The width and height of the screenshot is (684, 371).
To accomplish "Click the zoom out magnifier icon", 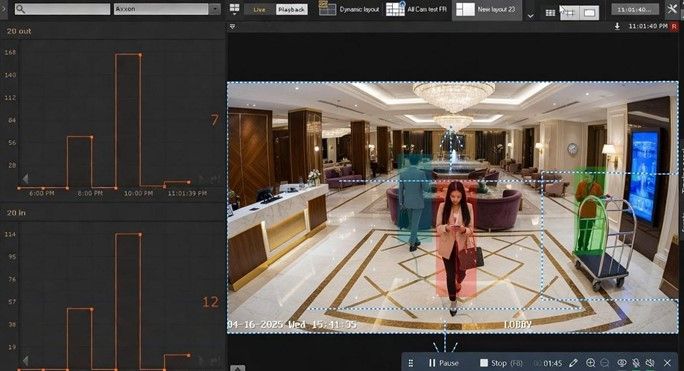I will pyautogui.click(x=605, y=363).
